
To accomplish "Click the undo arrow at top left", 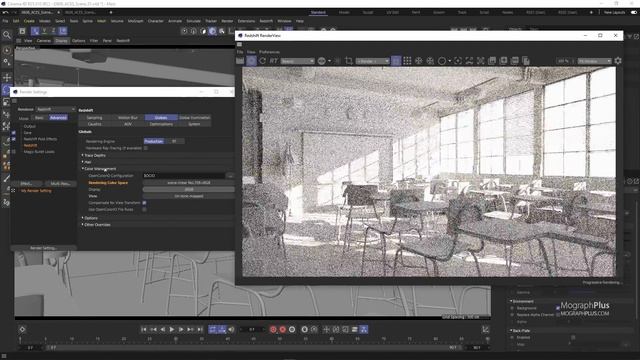I will pyautogui.click(x=5, y=12).
